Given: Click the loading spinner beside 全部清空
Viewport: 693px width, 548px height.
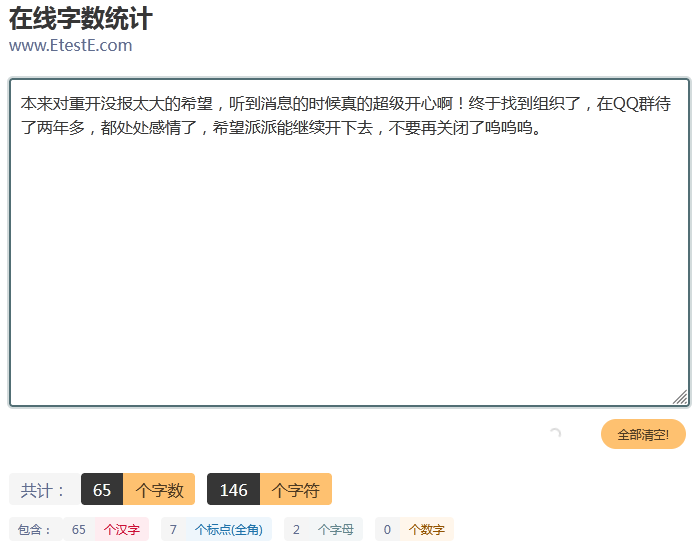Looking at the screenshot, I should click(555, 433).
